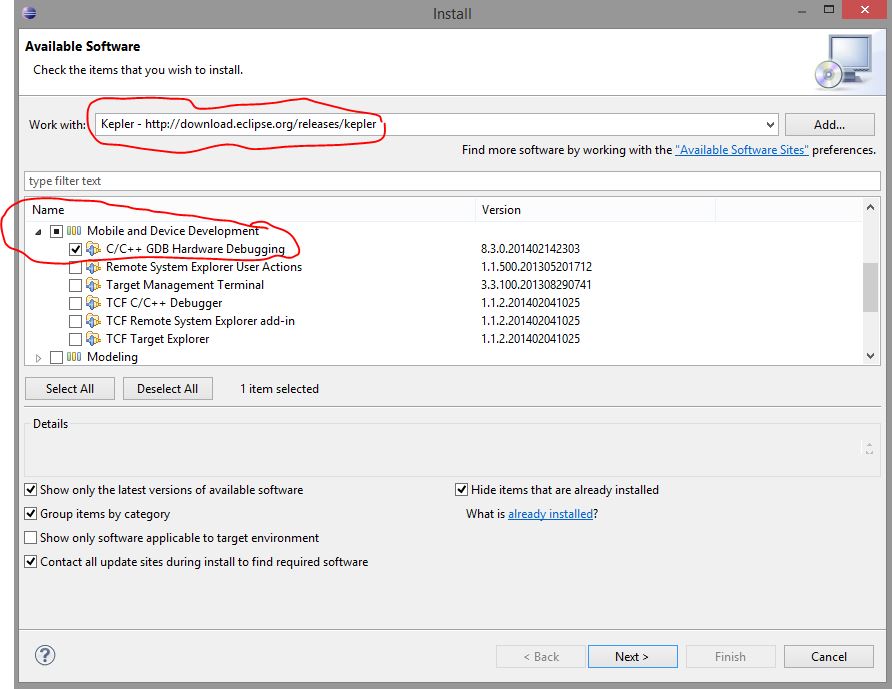
Task: Click the Modeling category icon
Action: (74, 357)
